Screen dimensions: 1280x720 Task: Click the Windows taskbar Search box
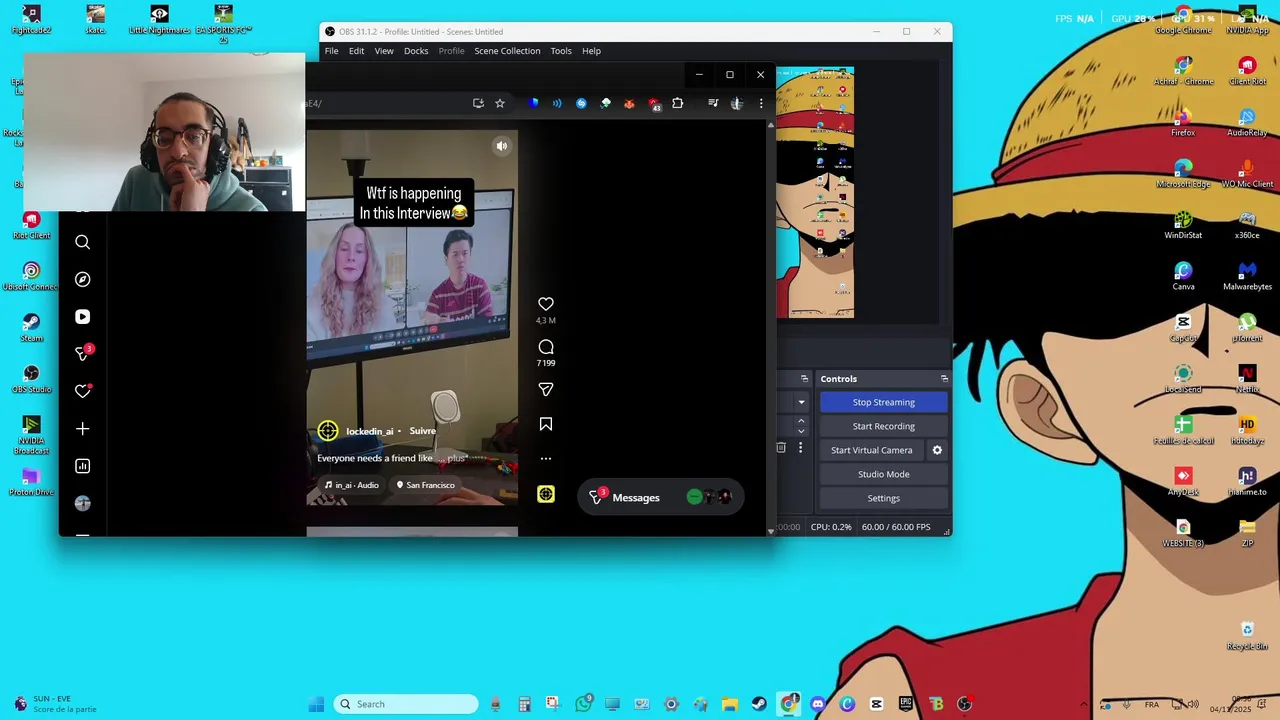[406, 704]
